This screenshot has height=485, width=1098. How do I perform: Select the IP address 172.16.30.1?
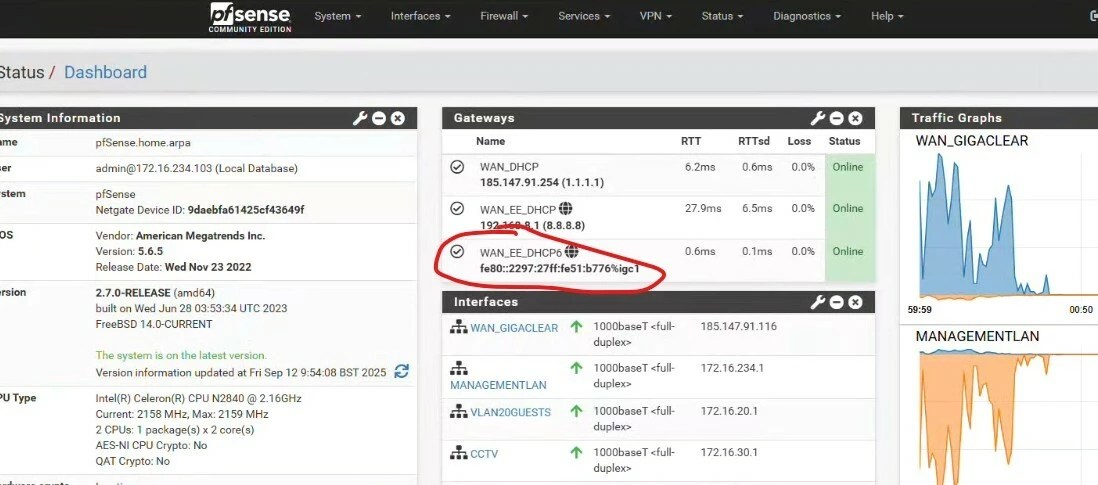[730, 453]
